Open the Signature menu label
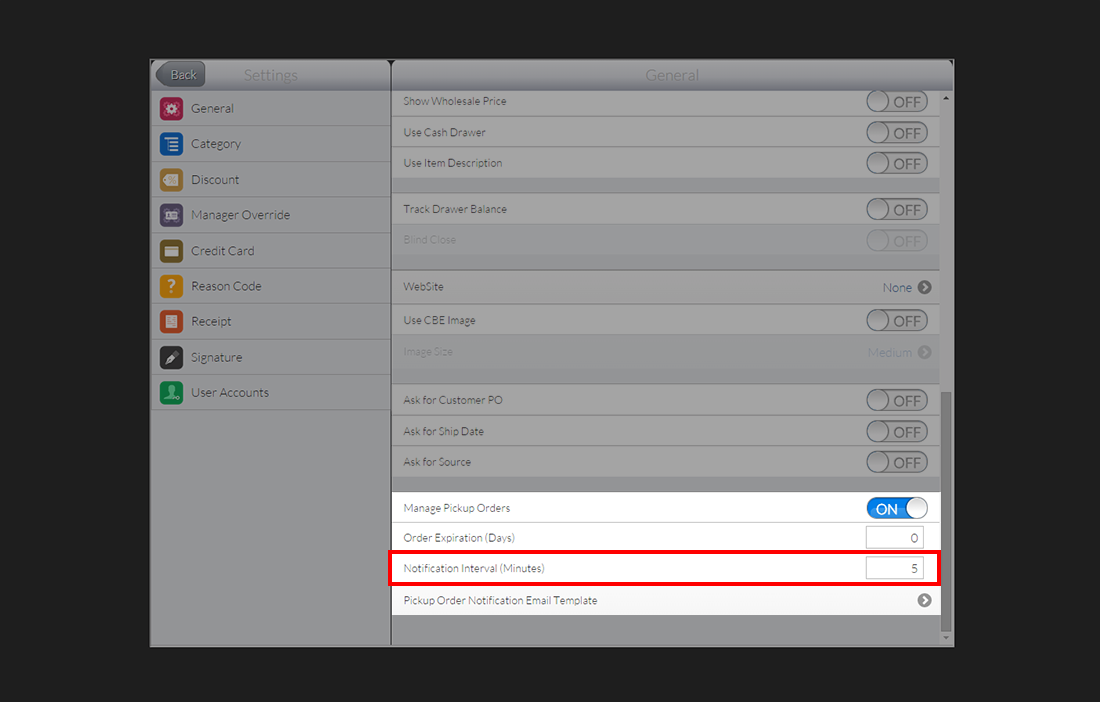The width and height of the screenshot is (1100, 702). [217, 358]
